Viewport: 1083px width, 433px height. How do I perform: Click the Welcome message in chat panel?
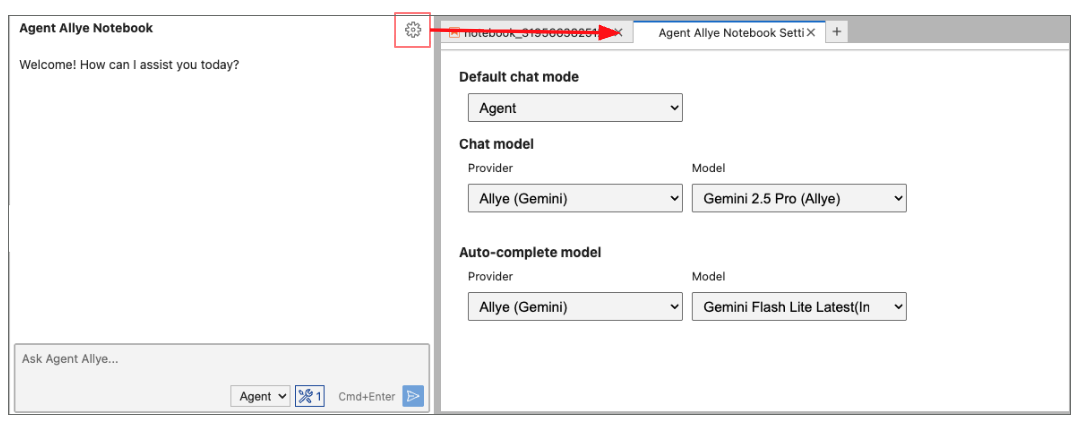[x=129, y=65]
